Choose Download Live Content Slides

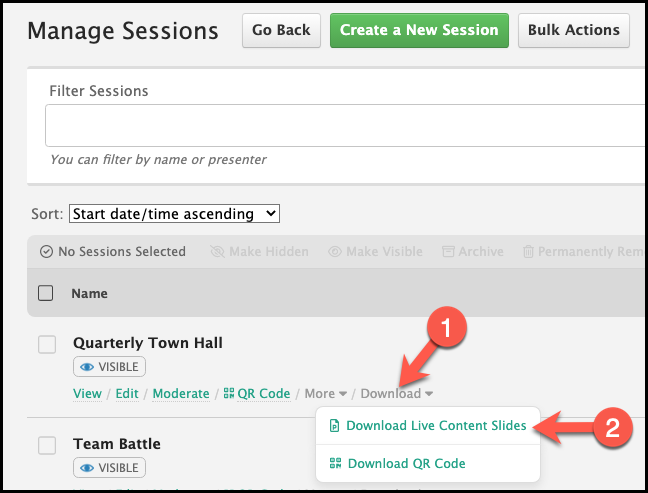point(436,425)
